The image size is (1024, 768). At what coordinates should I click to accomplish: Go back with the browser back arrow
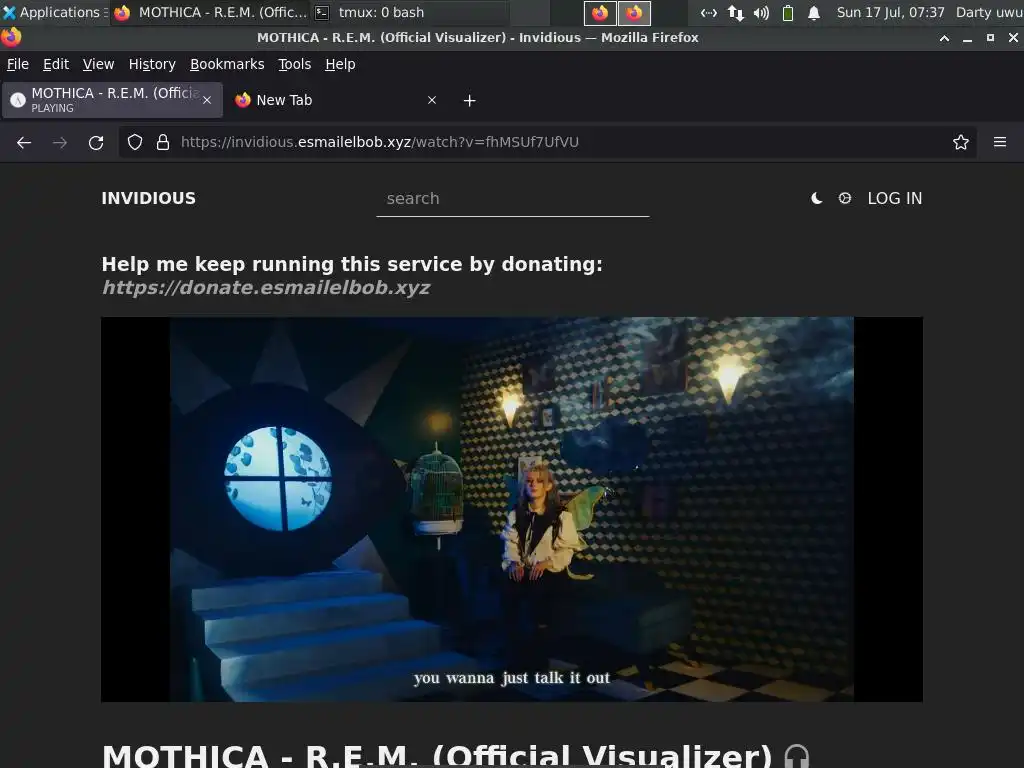(x=24, y=142)
